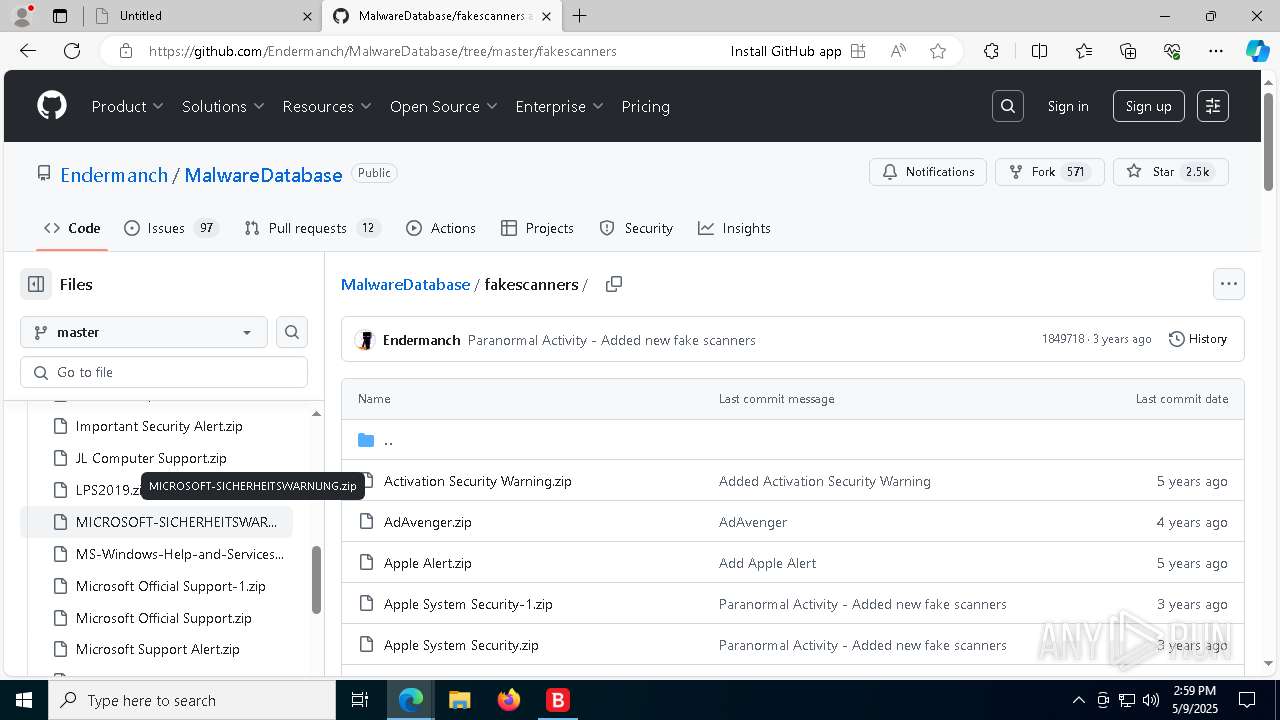Click the Notifications button
1280x720 pixels.
(x=928, y=172)
